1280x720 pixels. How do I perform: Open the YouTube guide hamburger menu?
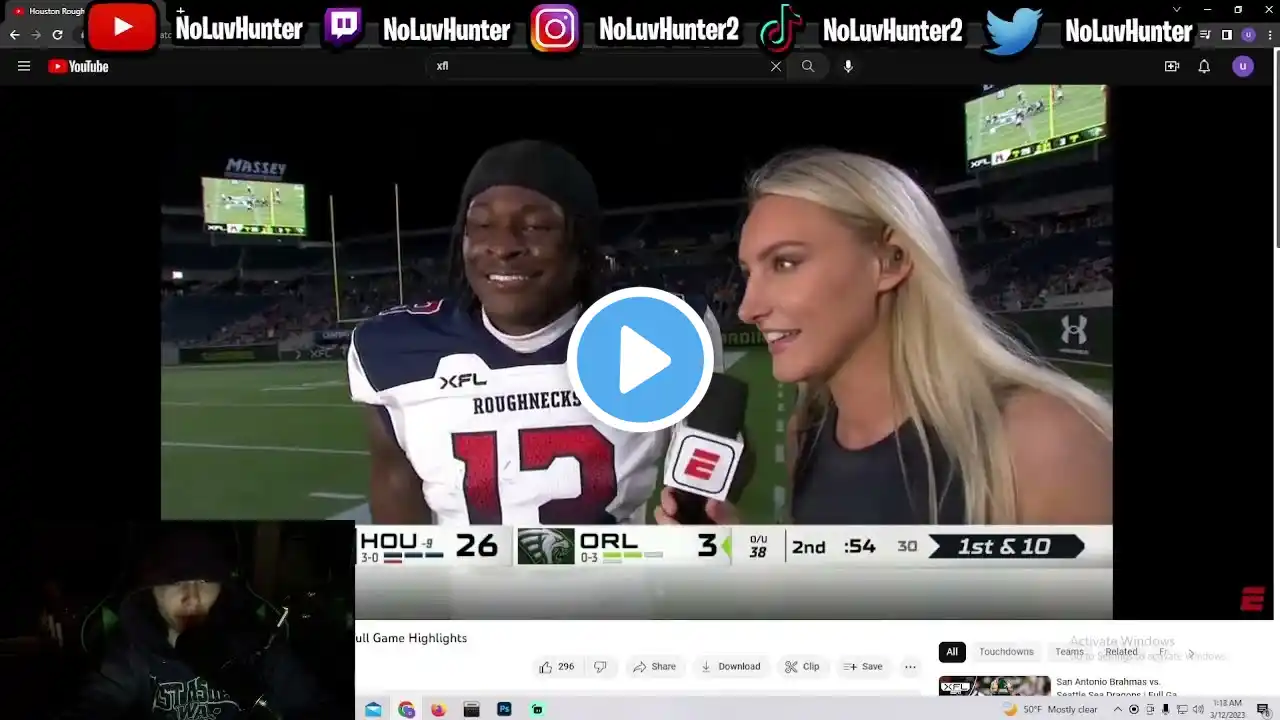click(x=24, y=67)
